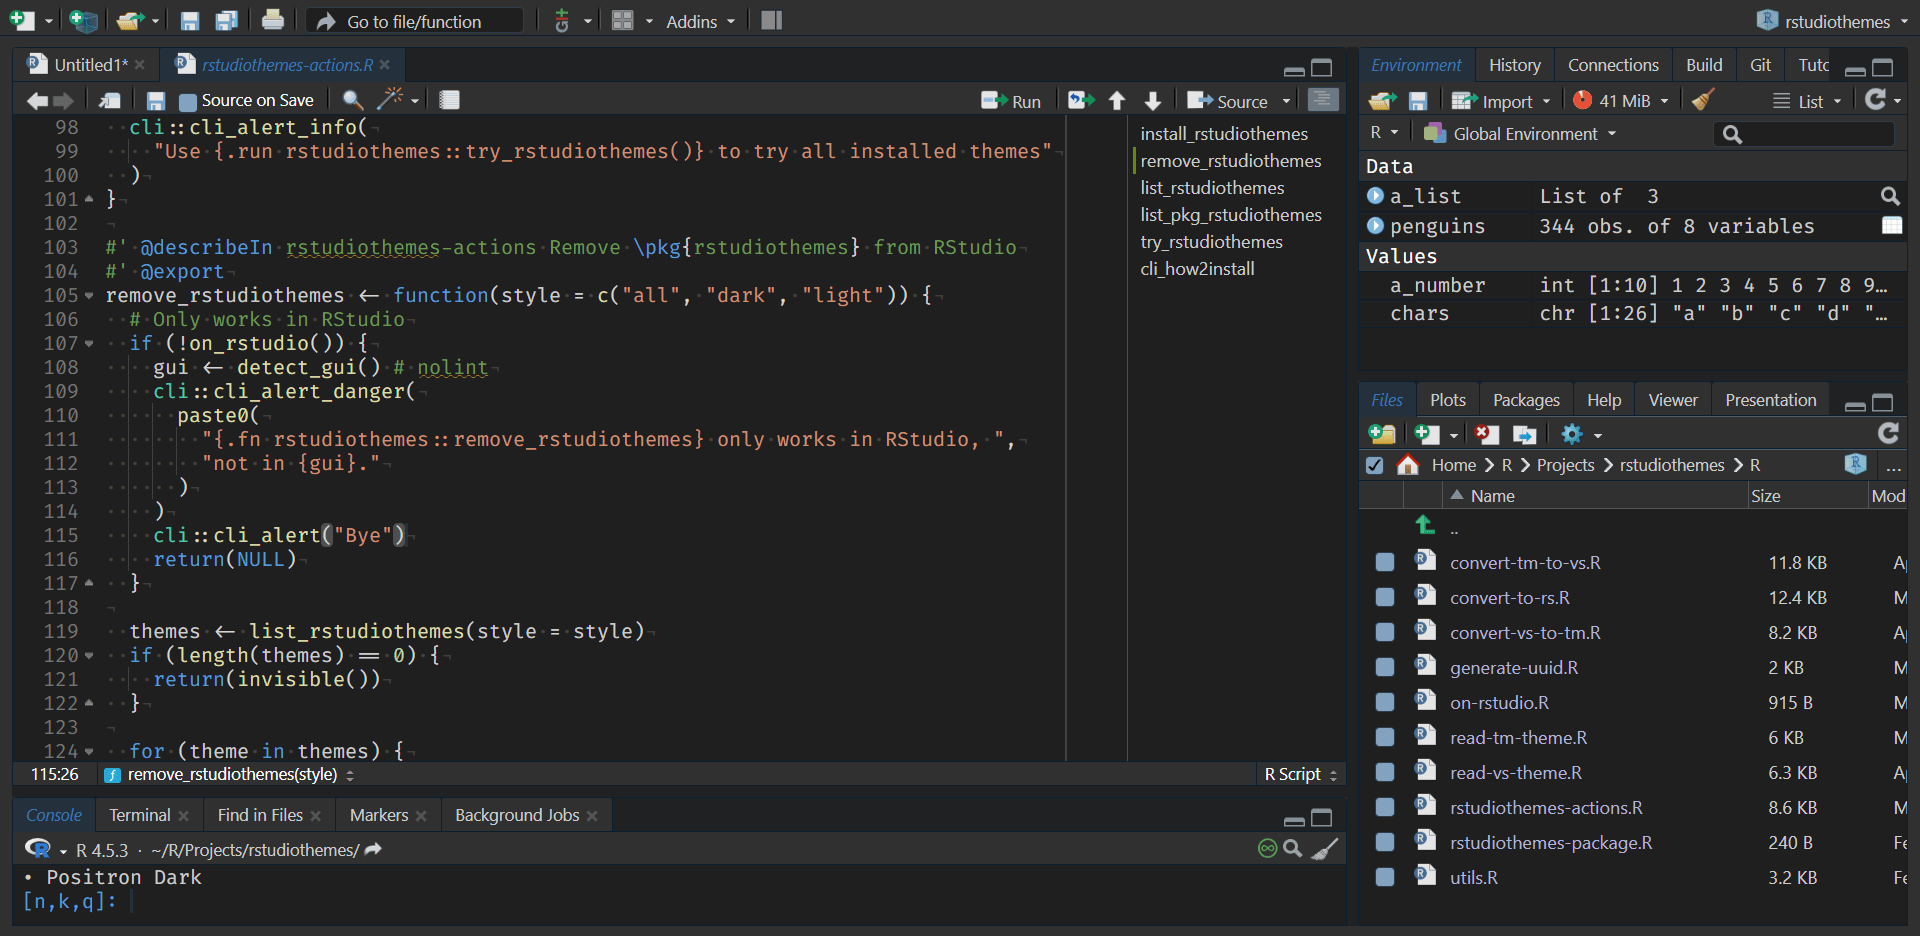The width and height of the screenshot is (1920, 936).
Task: Refresh the Files pane listing
Action: (x=1888, y=434)
